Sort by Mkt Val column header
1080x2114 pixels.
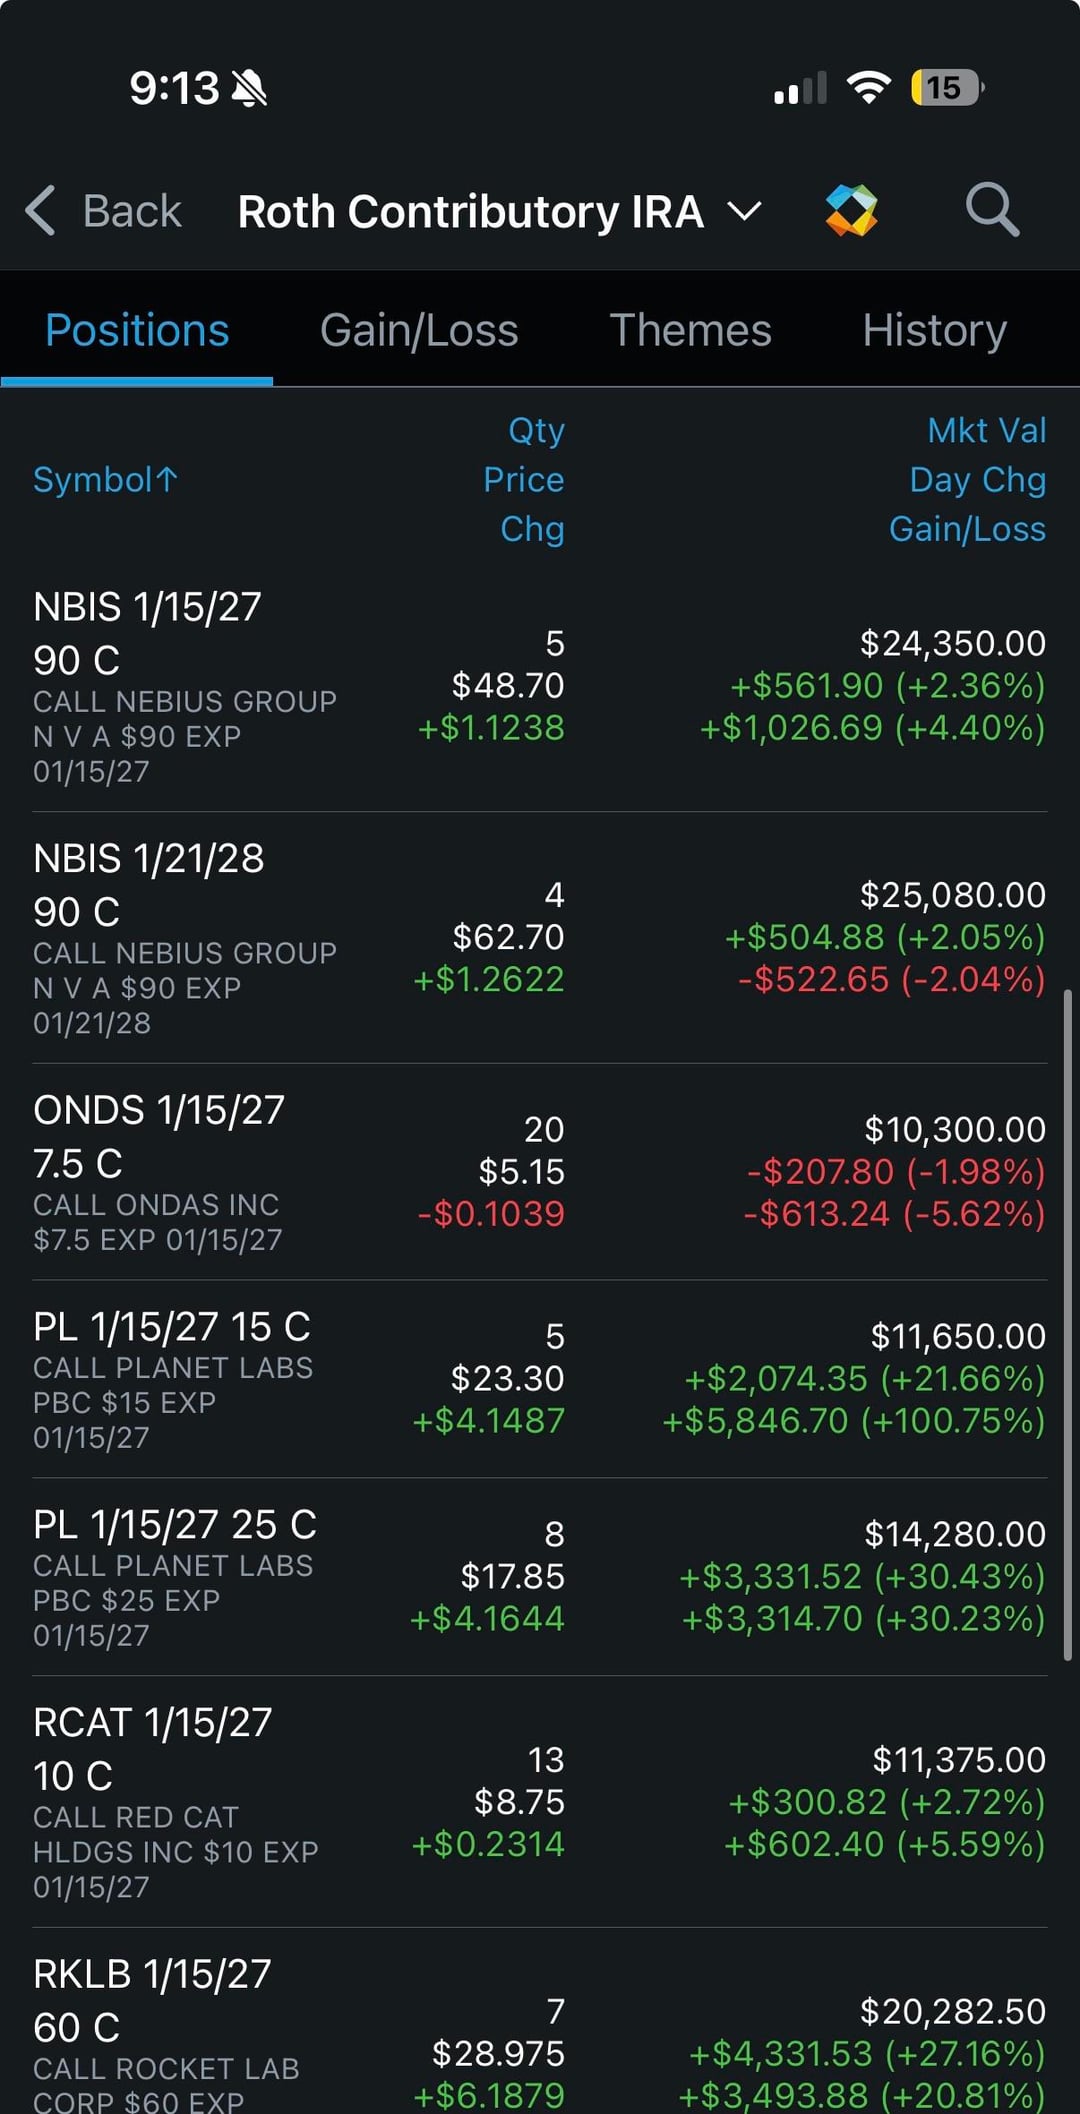coord(986,431)
